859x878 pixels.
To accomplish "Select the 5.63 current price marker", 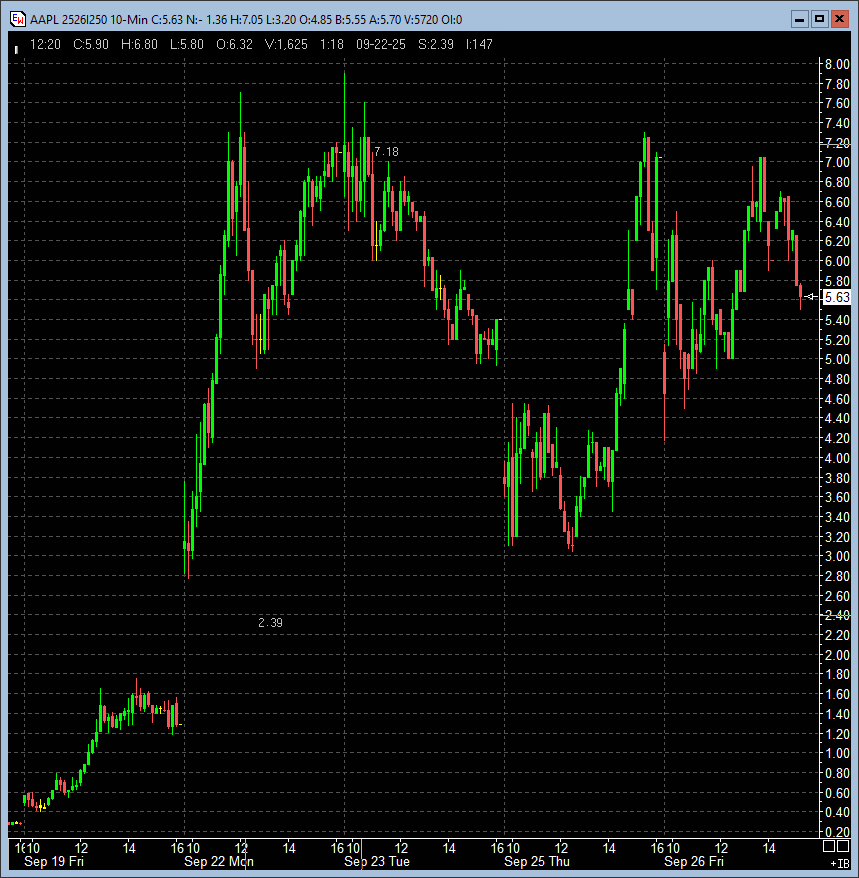I will click(837, 297).
